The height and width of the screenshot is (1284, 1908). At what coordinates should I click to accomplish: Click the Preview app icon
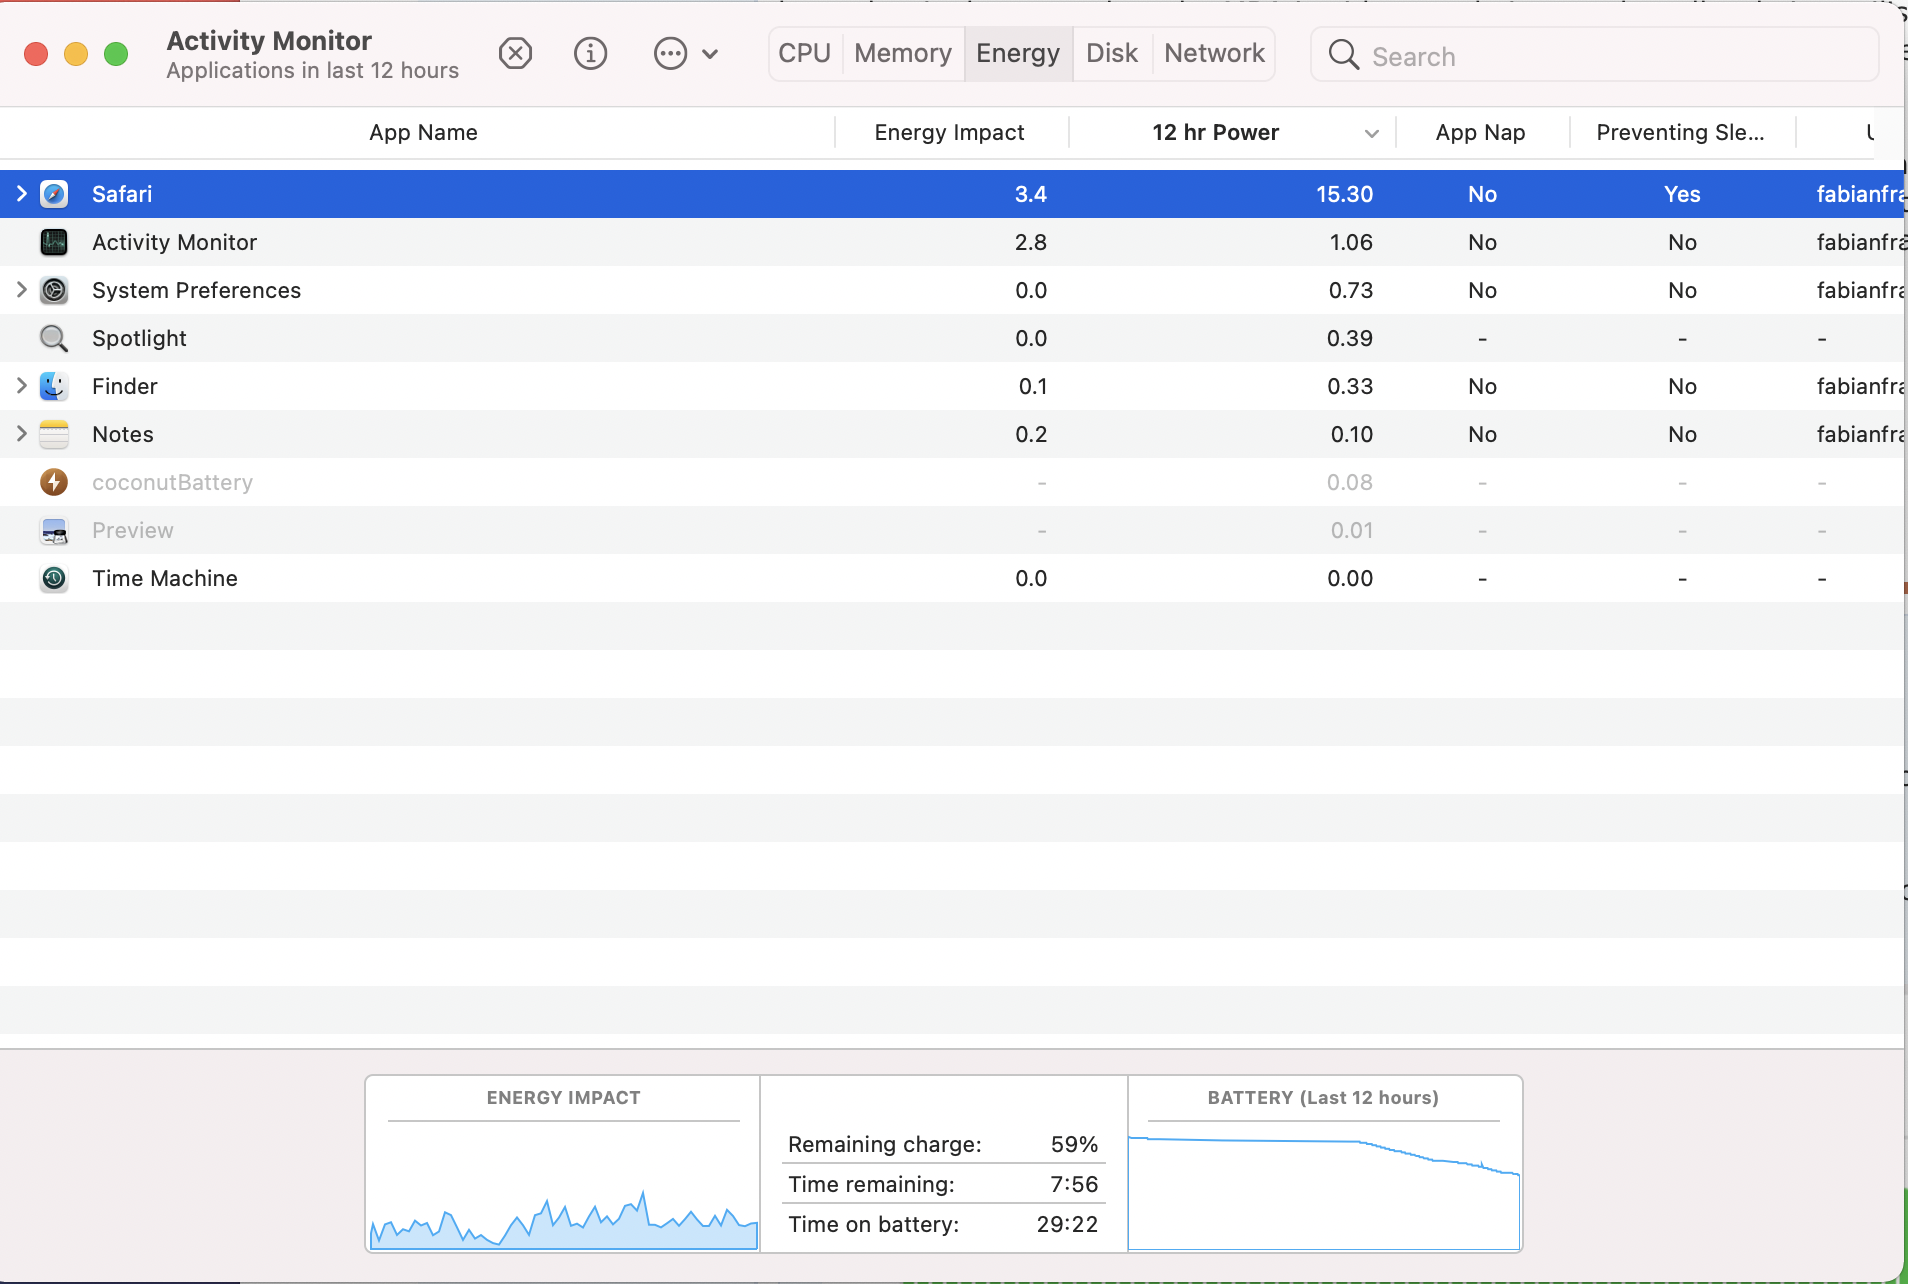click(x=54, y=530)
